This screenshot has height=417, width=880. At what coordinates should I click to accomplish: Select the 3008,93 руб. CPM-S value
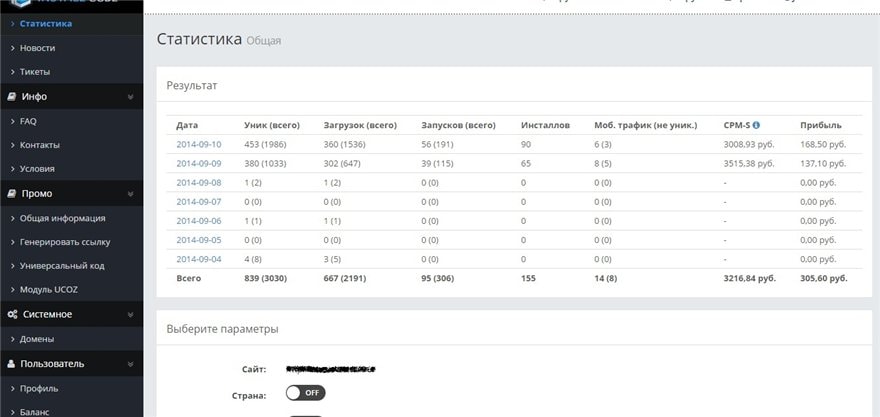click(749, 144)
